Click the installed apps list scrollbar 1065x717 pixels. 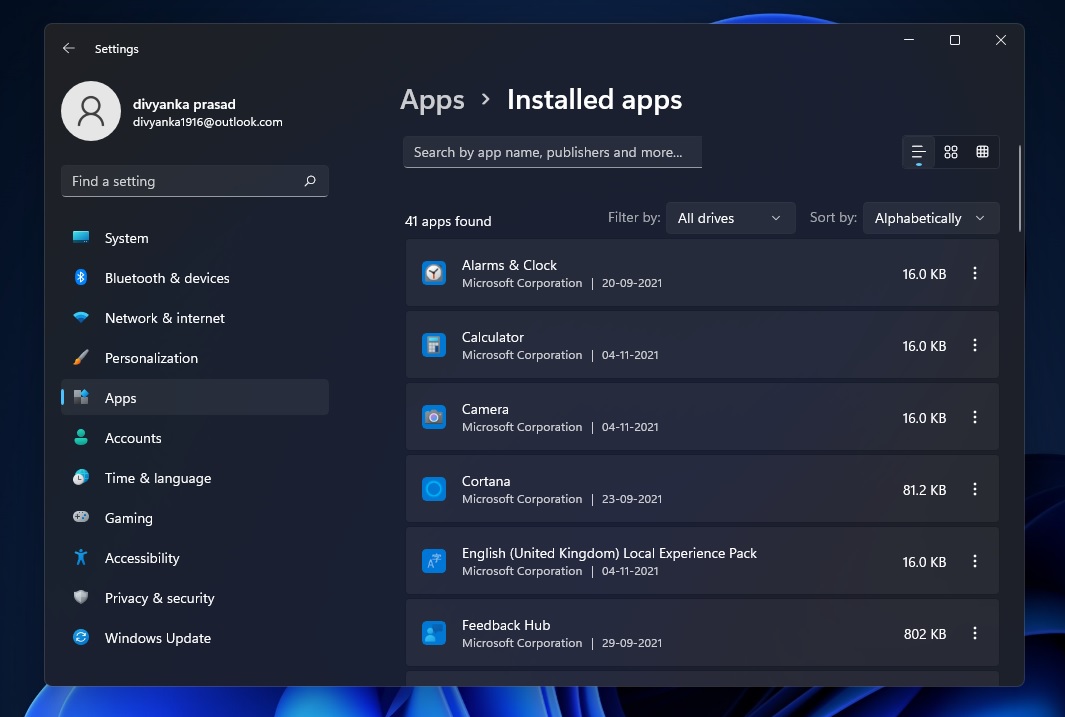point(1019,188)
